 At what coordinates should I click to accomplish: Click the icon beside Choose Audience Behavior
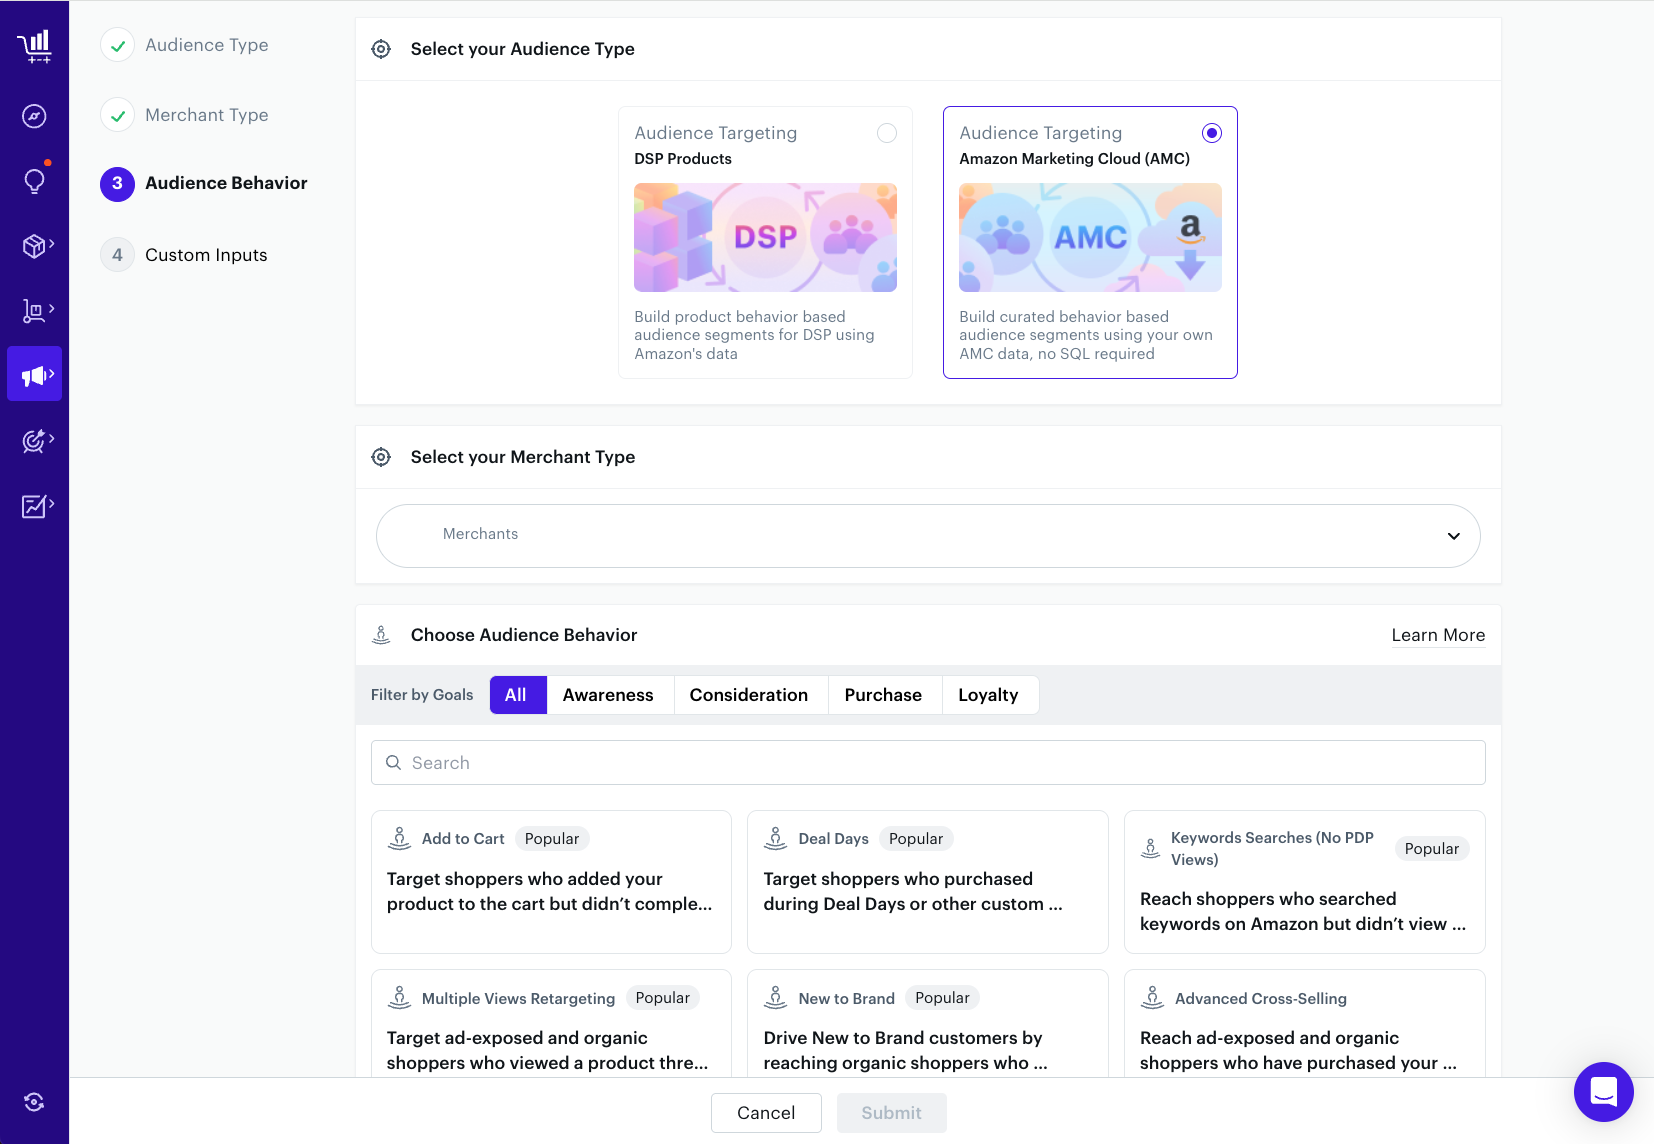tap(381, 635)
